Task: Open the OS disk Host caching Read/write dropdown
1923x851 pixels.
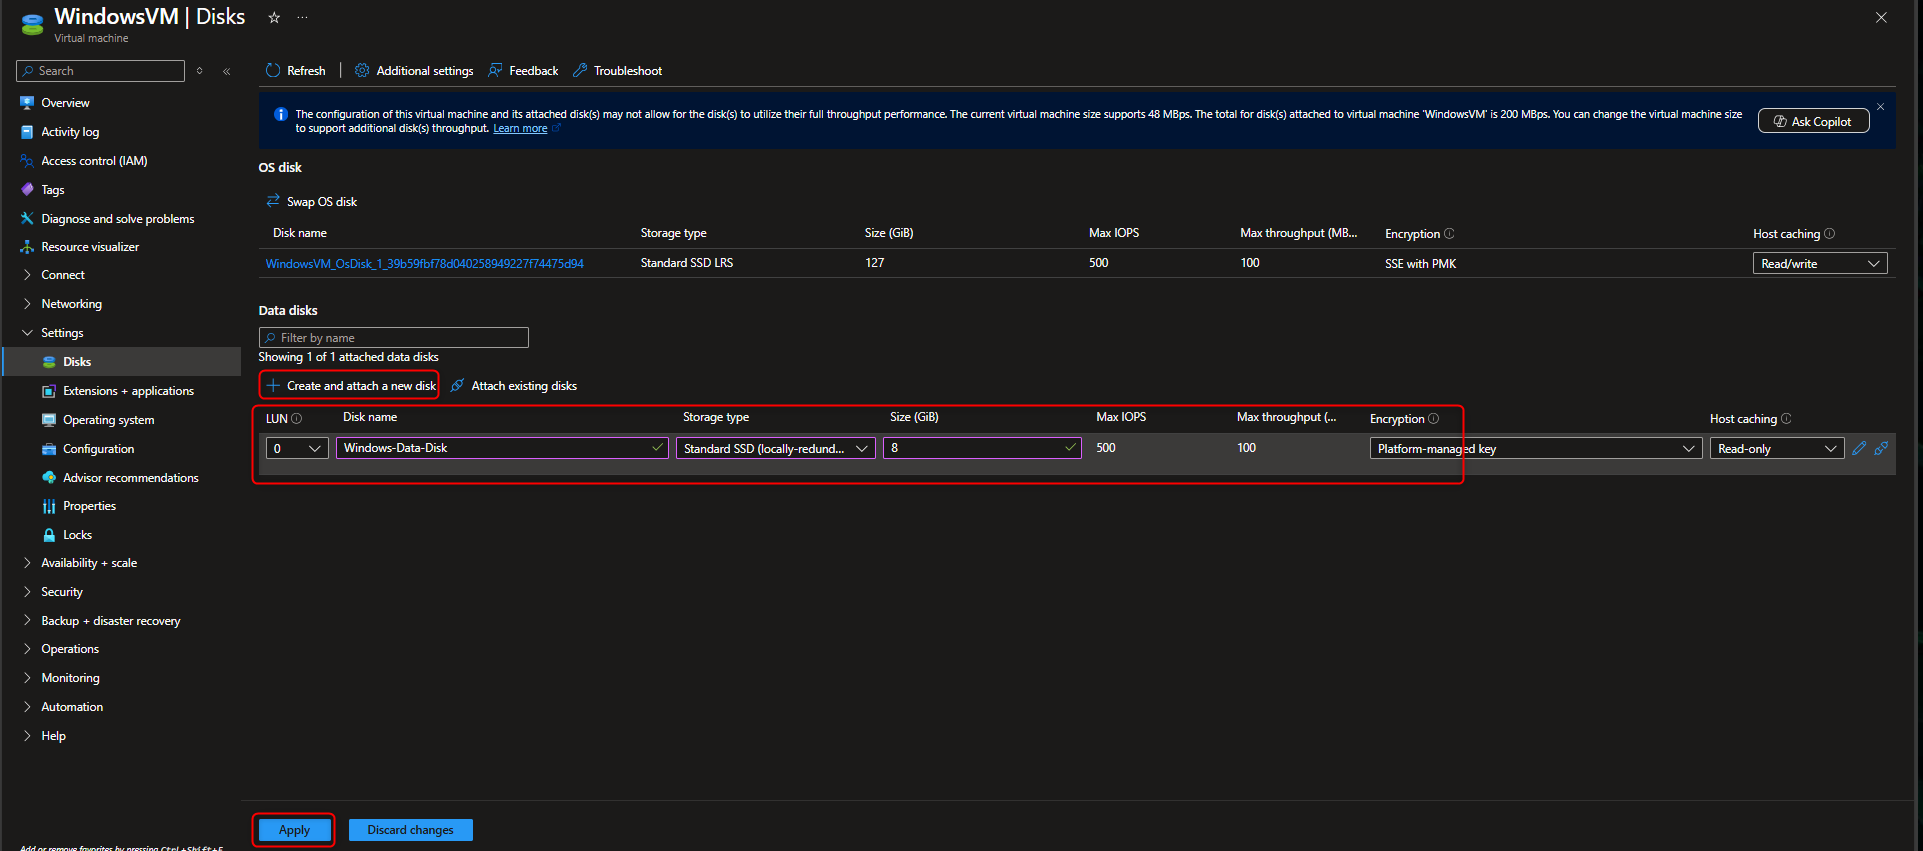Action: [x=1820, y=263]
